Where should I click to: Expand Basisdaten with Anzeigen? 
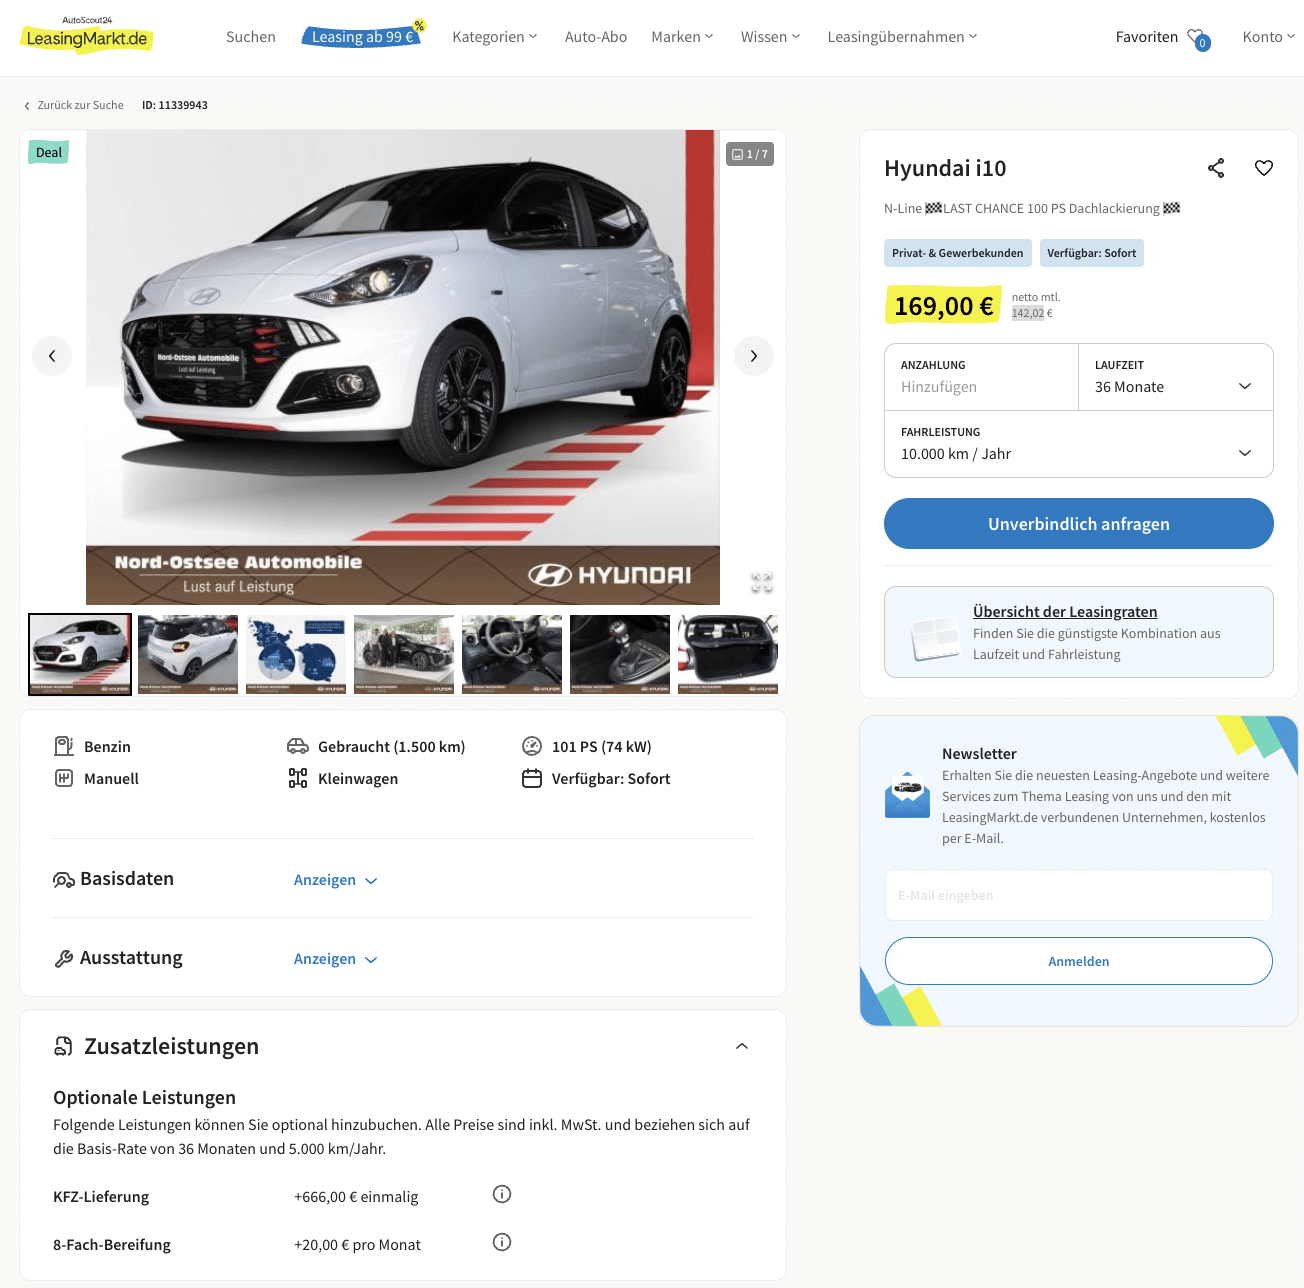coord(336,880)
